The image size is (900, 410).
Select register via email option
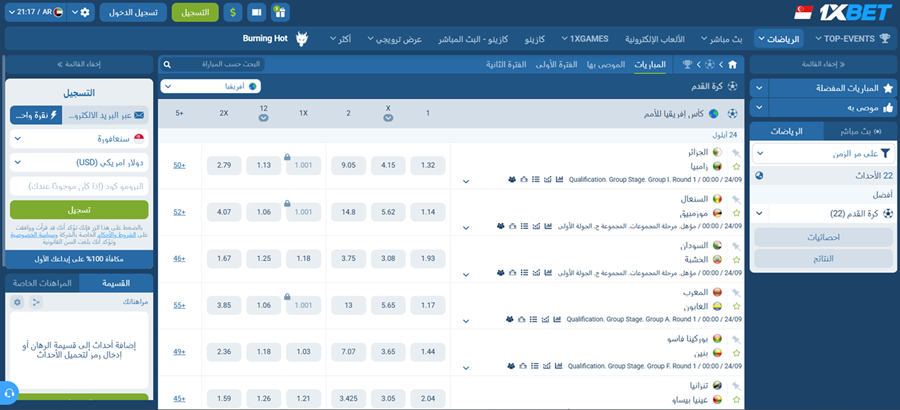click(x=105, y=115)
